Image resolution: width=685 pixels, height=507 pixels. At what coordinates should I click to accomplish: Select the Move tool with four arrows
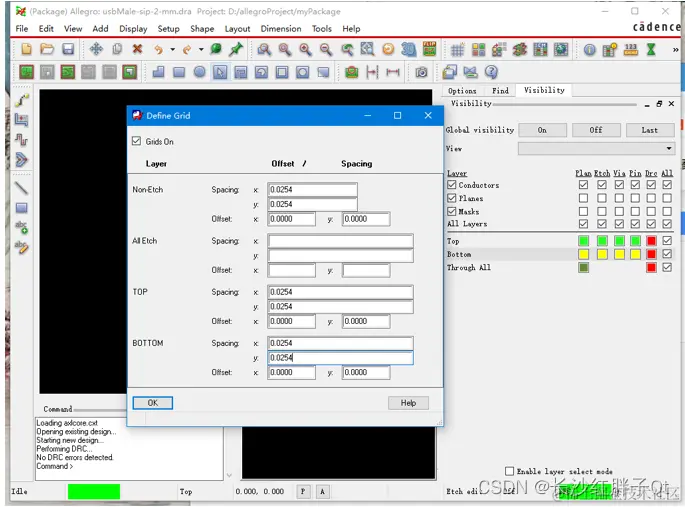click(x=96, y=49)
